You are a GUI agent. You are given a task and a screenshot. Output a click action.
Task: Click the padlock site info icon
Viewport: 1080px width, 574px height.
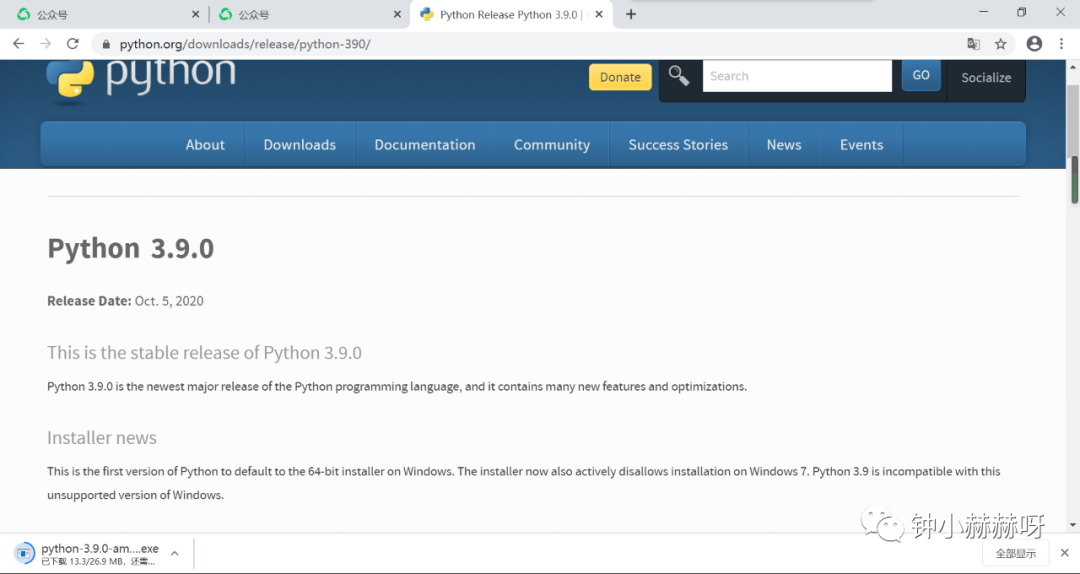105,44
